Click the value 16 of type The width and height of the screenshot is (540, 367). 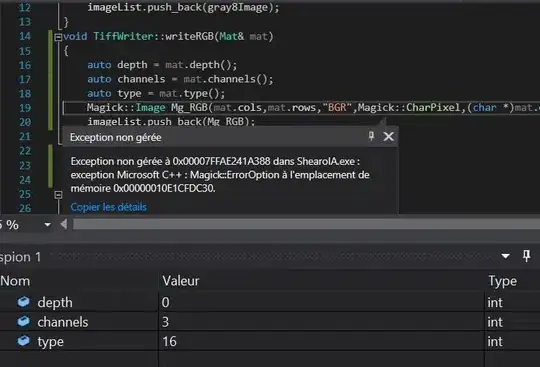pyautogui.click(x=169, y=342)
